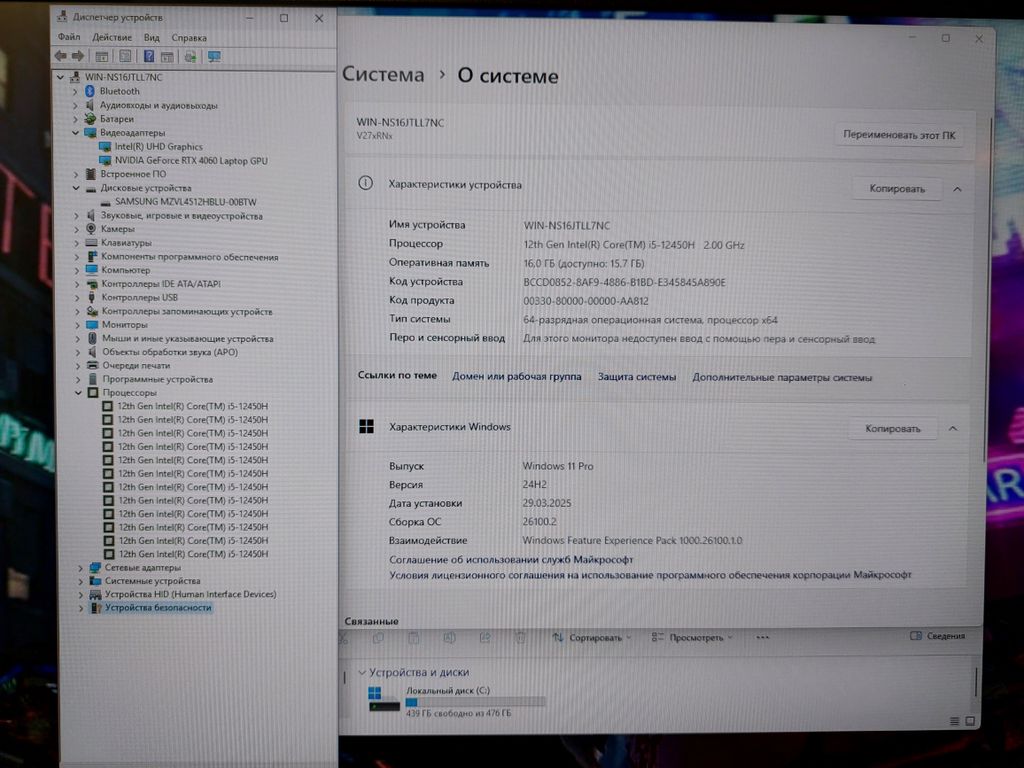Click the Переименовать этот ПК button
The width and height of the screenshot is (1024, 768).
point(898,134)
